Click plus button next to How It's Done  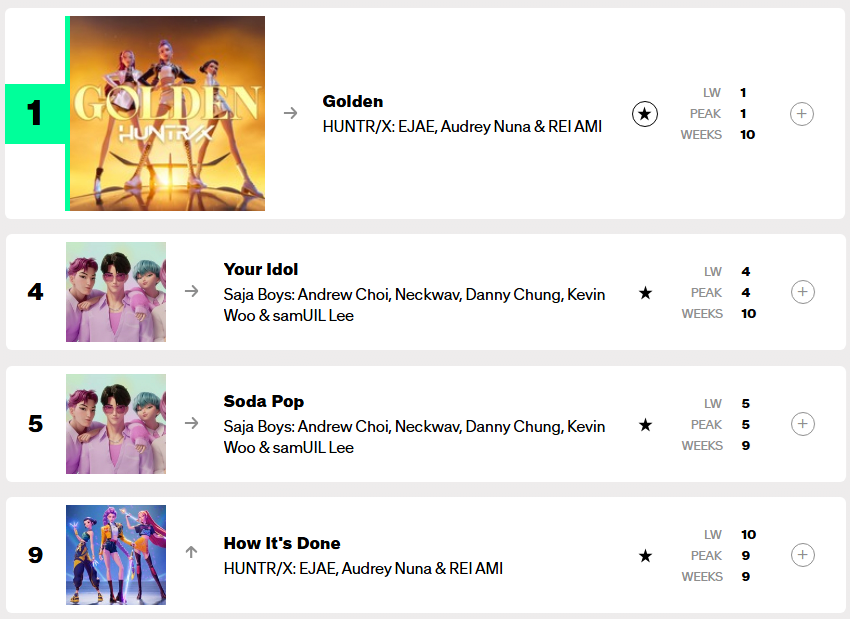[x=801, y=555]
